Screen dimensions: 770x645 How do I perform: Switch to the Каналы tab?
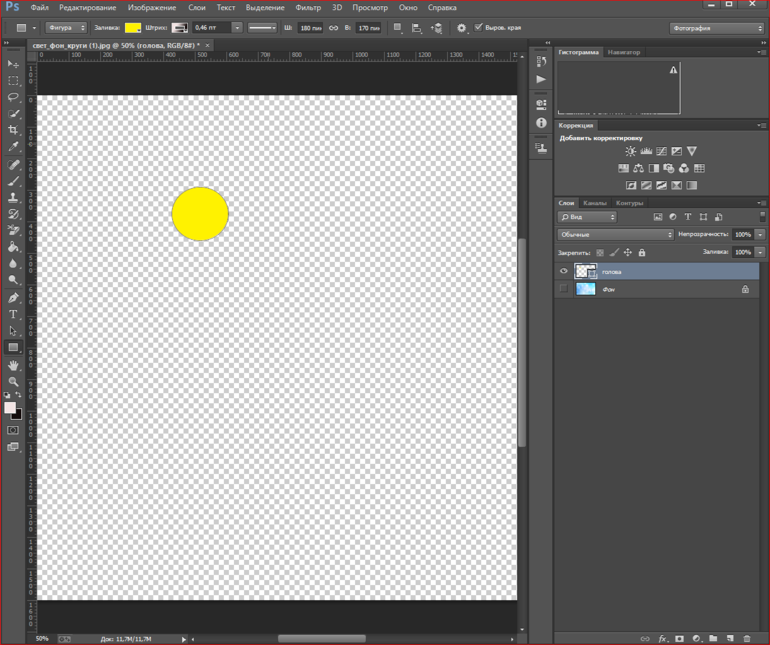594,203
